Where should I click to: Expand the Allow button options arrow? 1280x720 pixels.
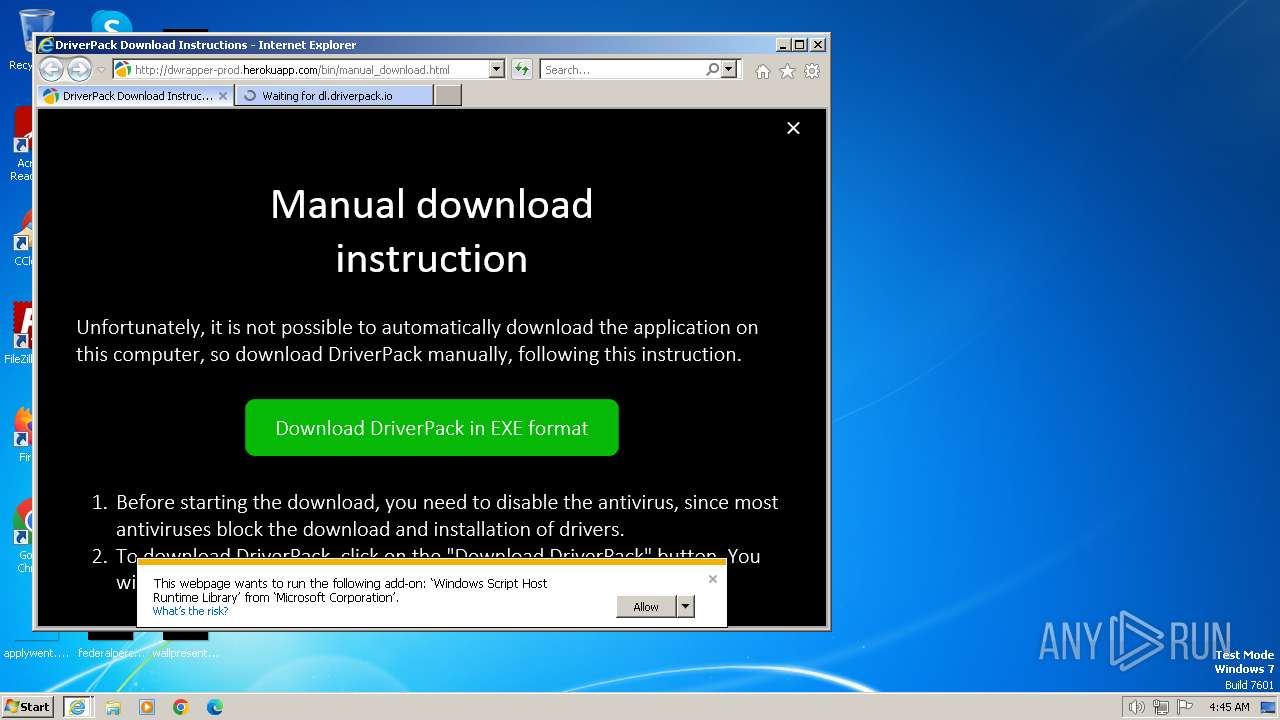685,607
